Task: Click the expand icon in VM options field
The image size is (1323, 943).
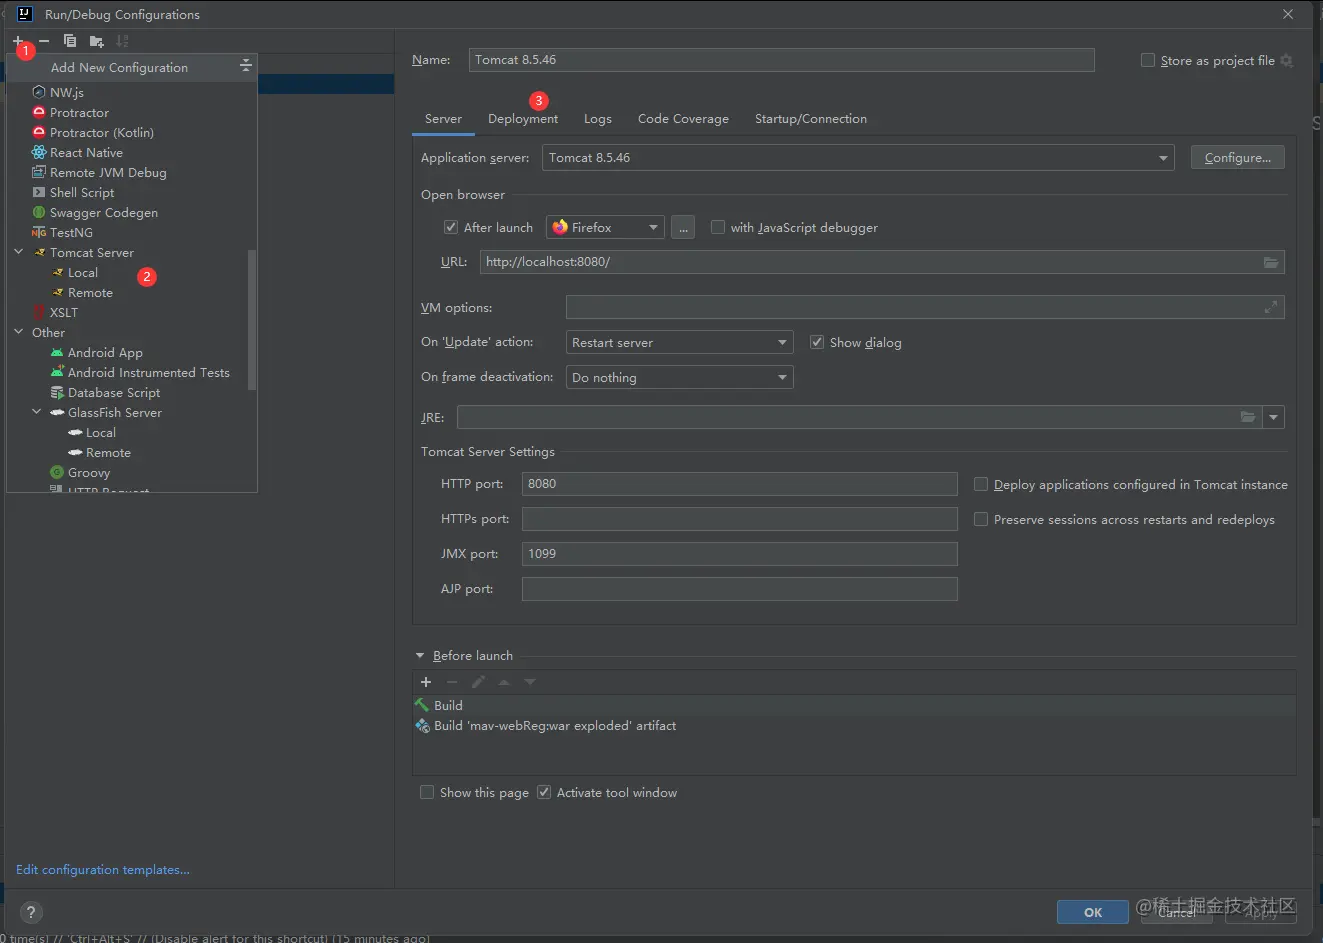Action: [1270, 307]
